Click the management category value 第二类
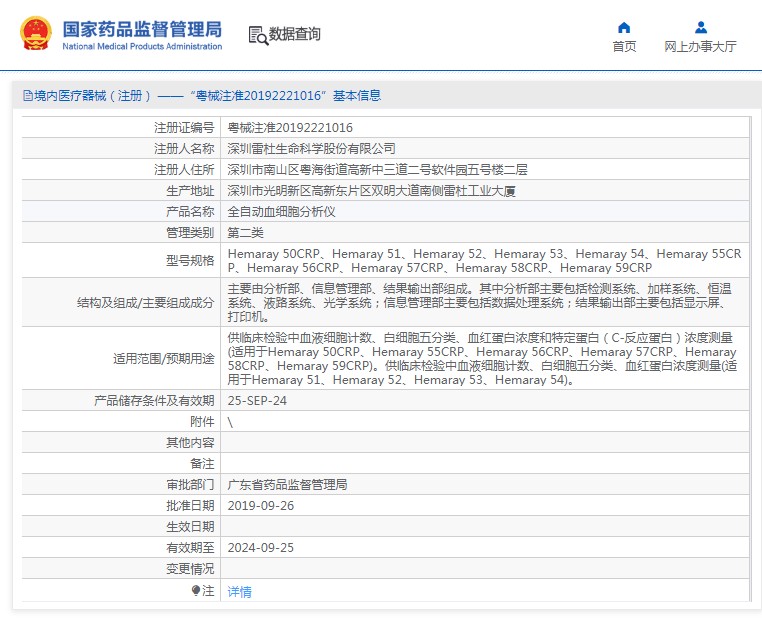The height and width of the screenshot is (621, 762). click(x=245, y=232)
